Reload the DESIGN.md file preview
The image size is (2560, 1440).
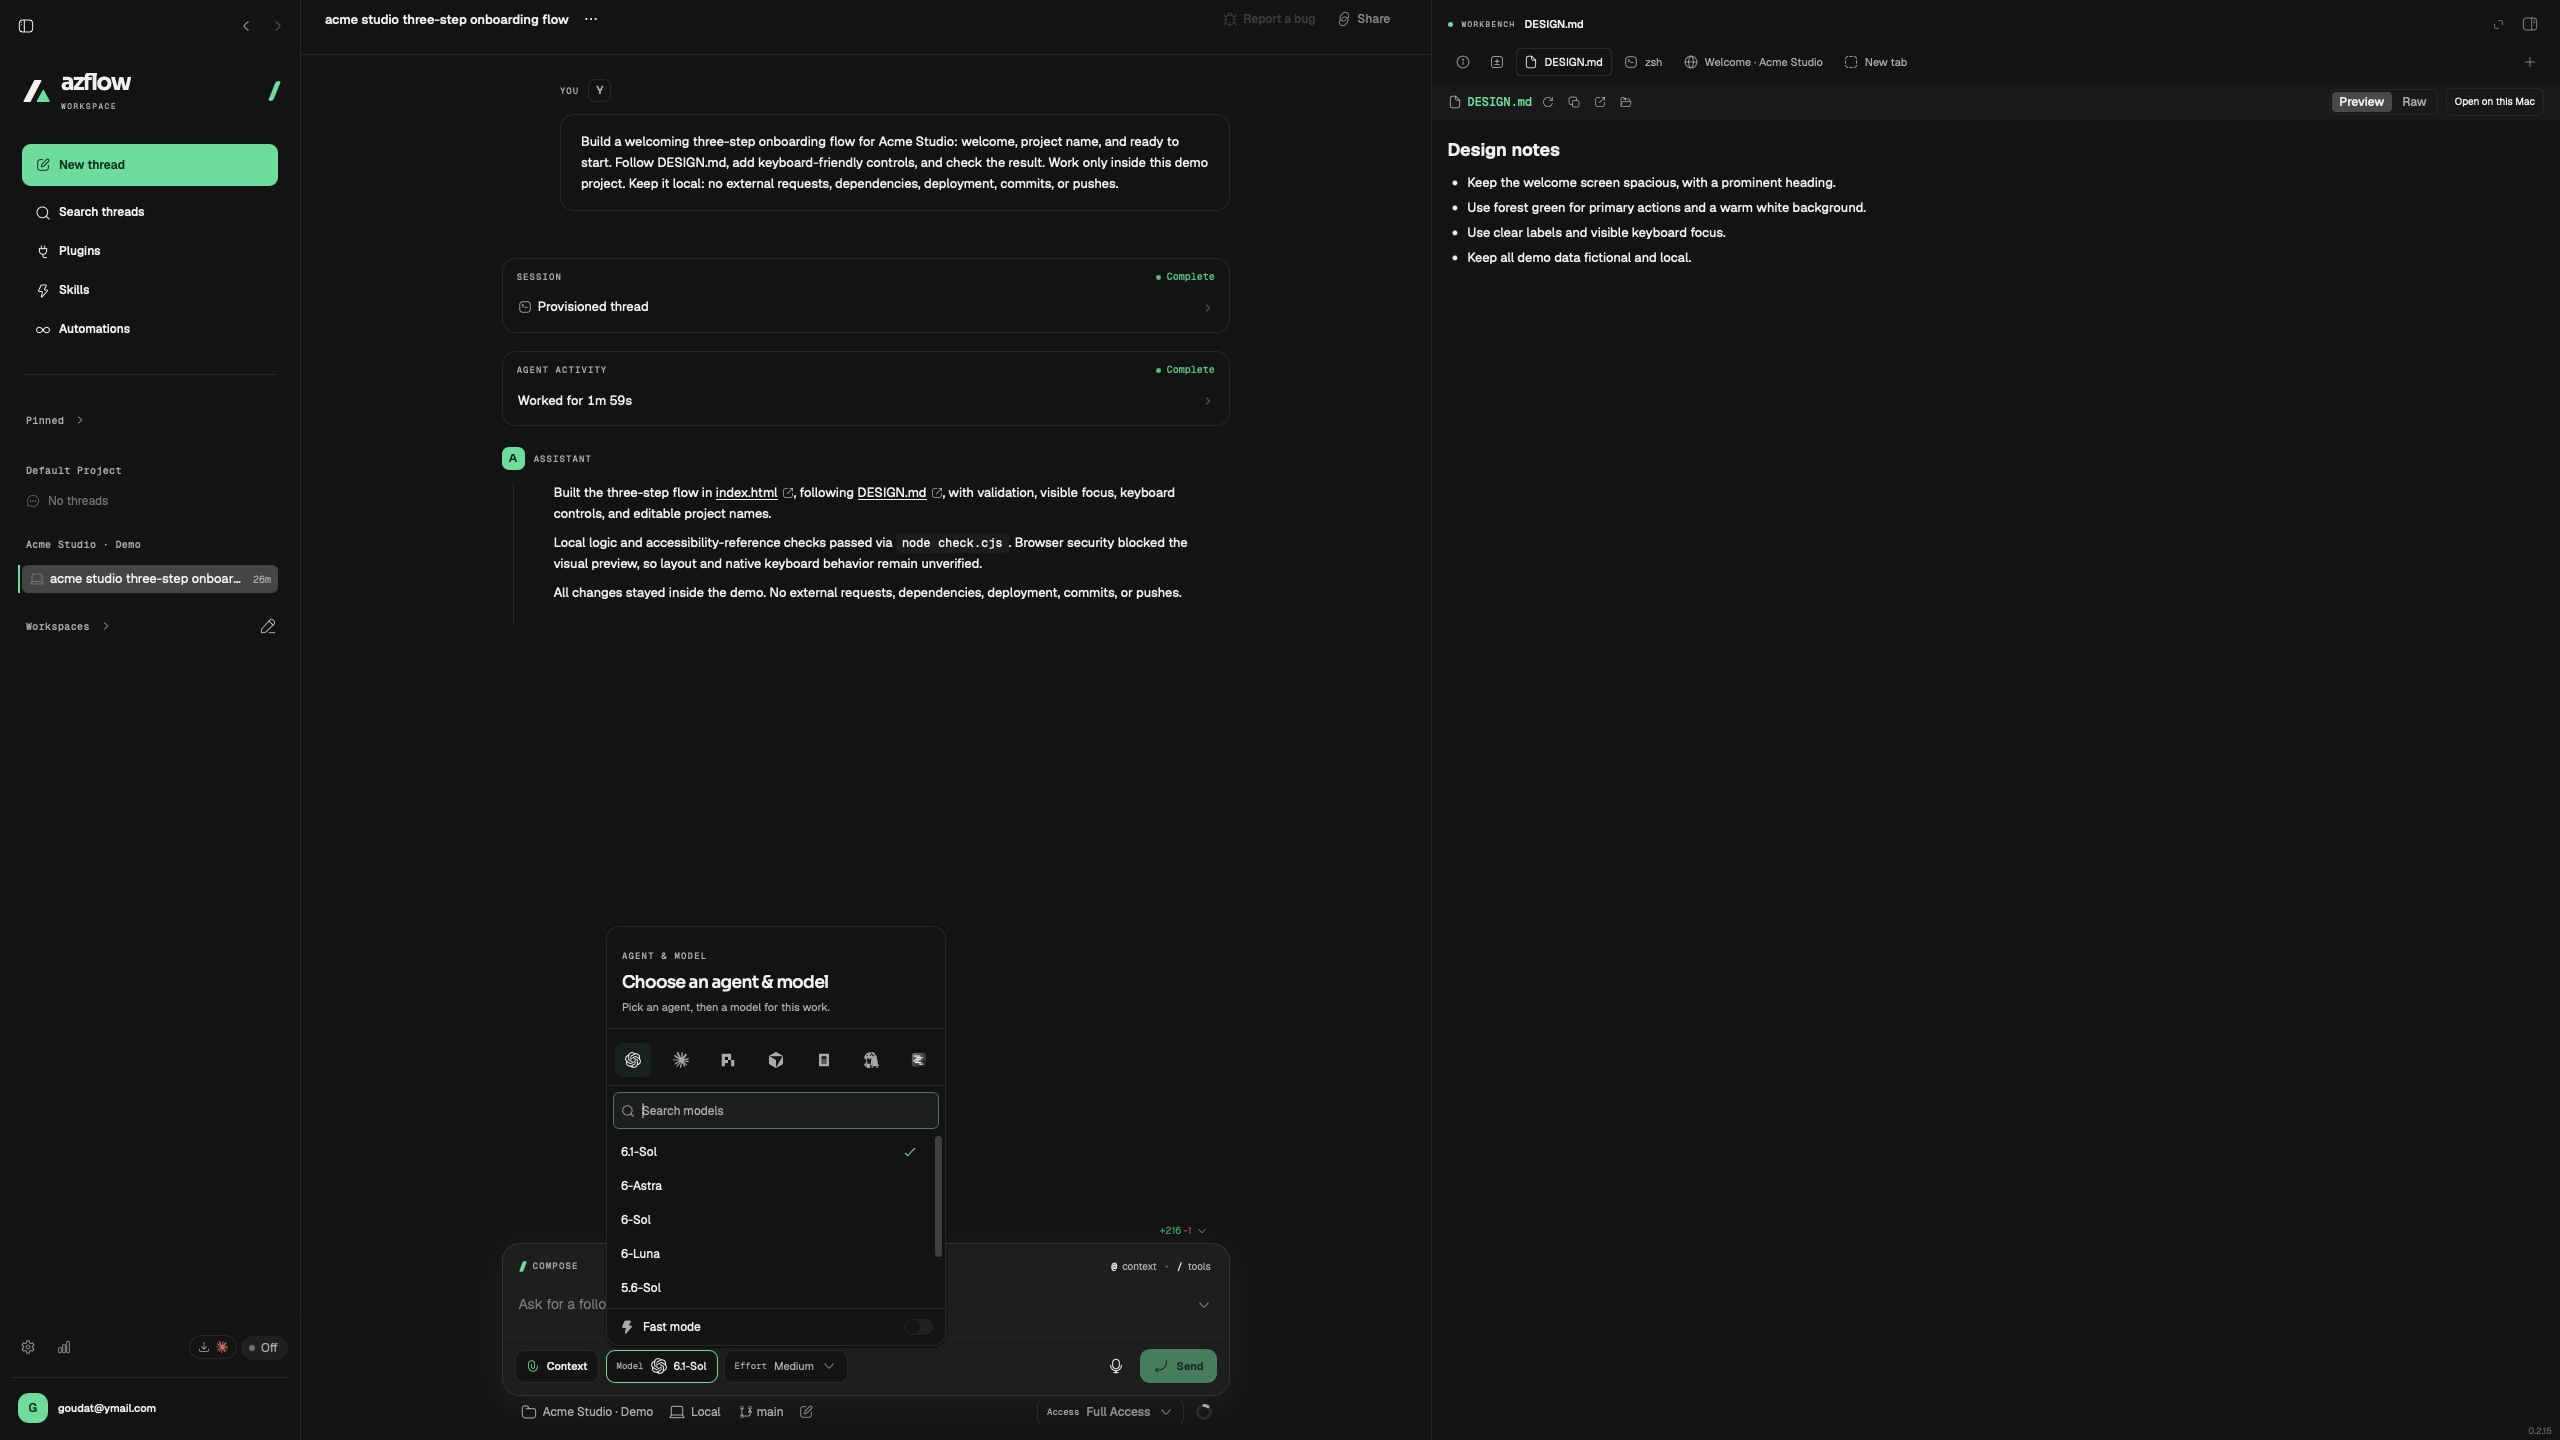click(x=1548, y=102)
